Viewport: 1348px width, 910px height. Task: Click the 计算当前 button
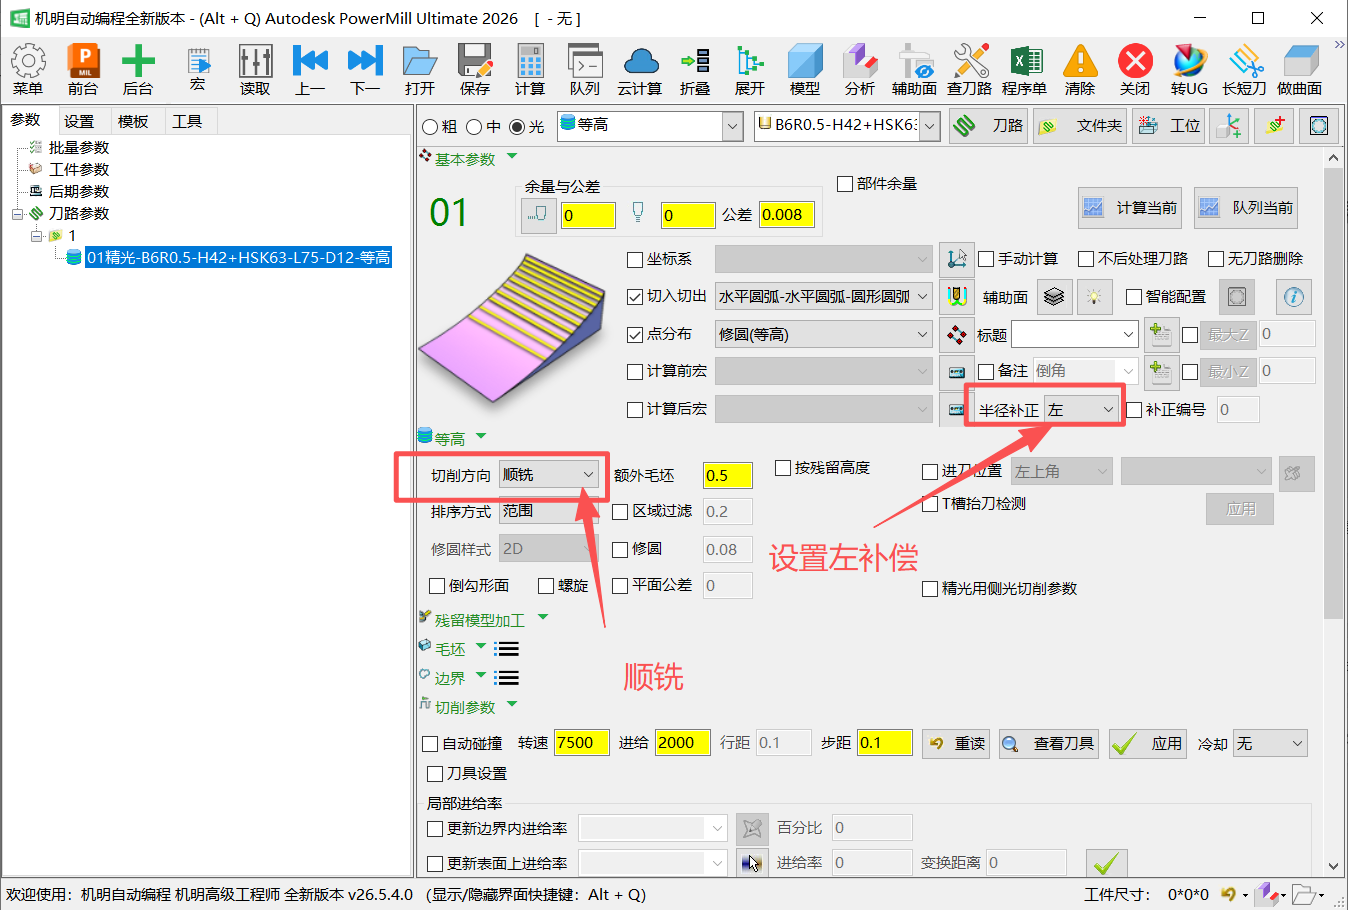(x=1130, y=208)
